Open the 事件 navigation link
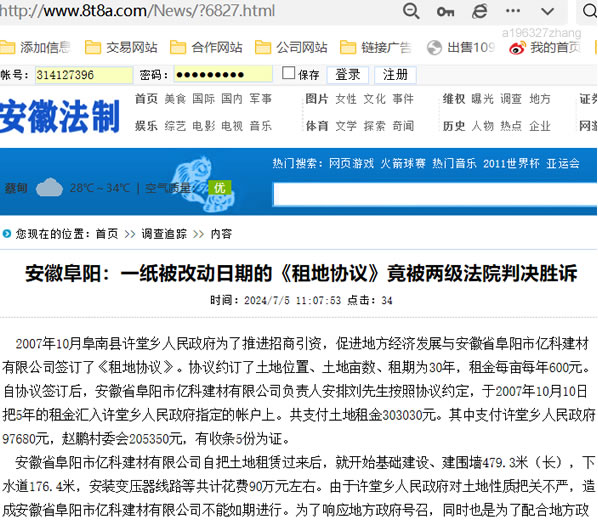The image size is (598, 520). click(x=403, y=99)
